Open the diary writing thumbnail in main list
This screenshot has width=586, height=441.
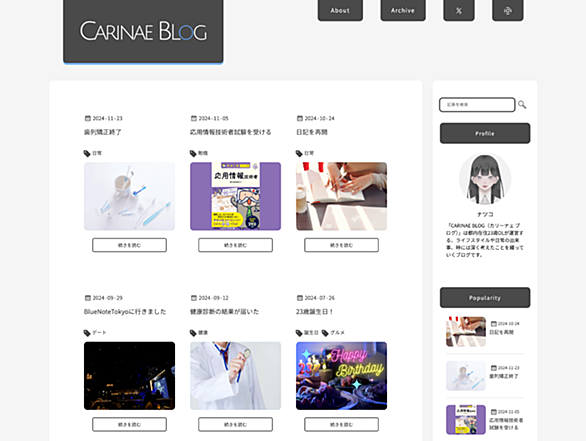342,196
